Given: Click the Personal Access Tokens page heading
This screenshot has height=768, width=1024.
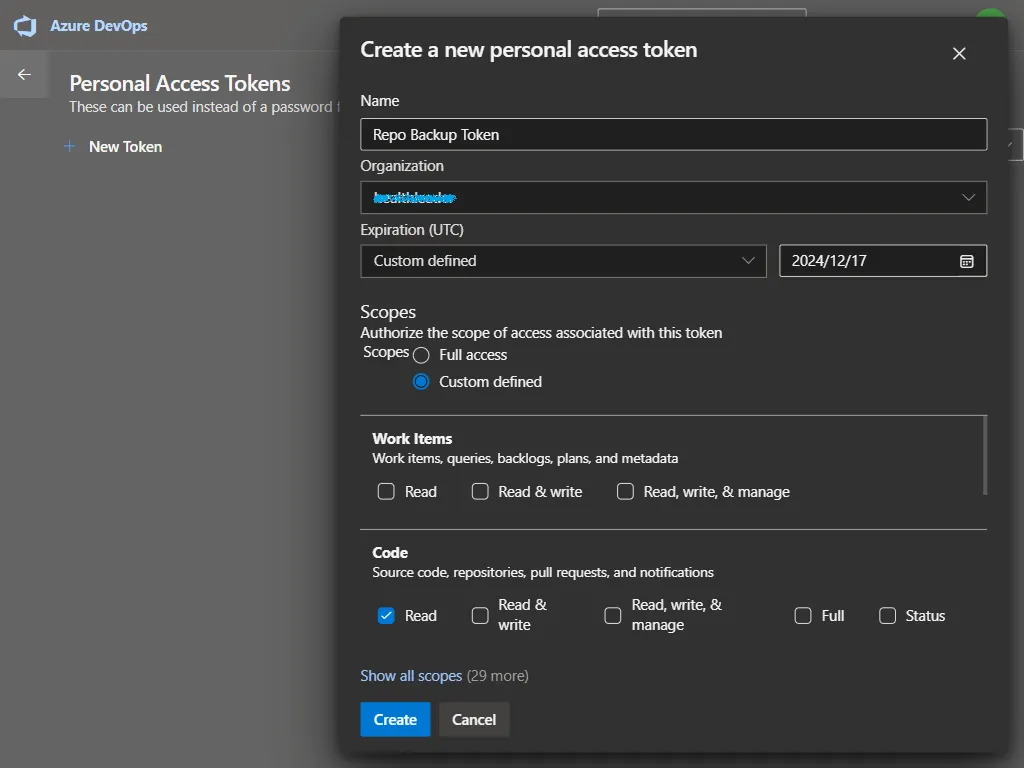Looking at the screenshot, I should pyautogui.click(x=180, y=84).
